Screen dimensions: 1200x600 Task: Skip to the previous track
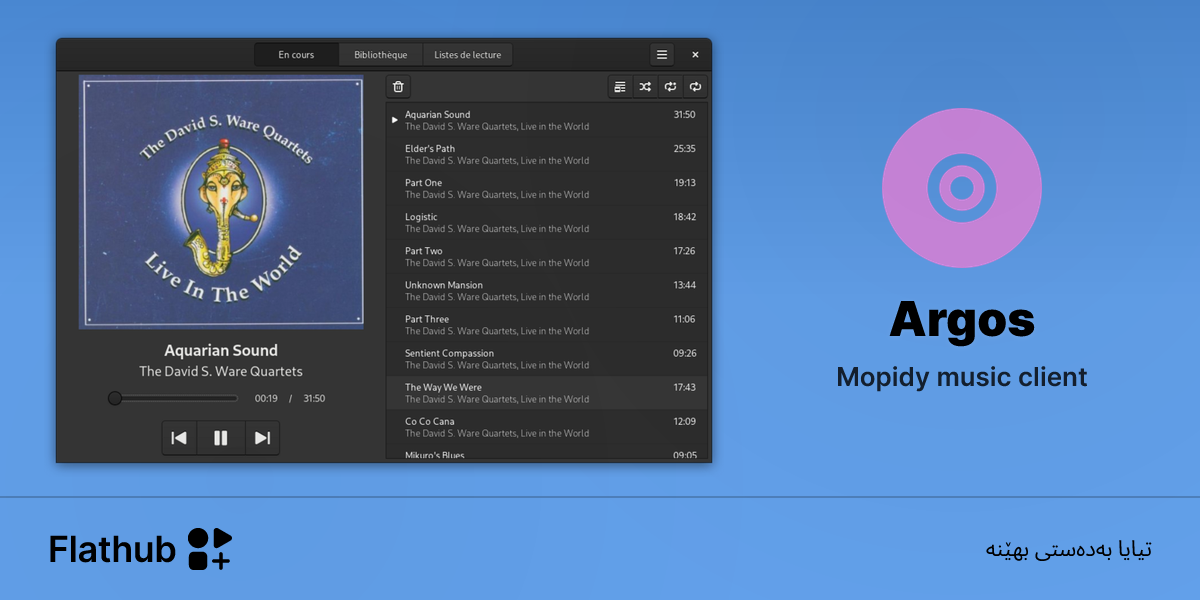179,438
